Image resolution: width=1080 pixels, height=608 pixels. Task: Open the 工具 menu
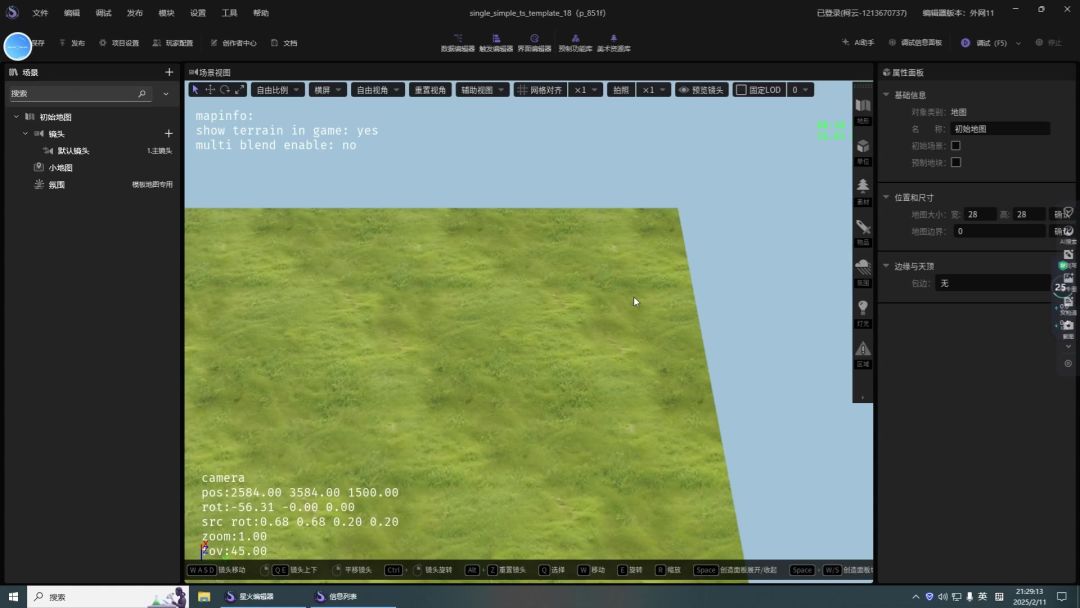(x=229, y=13)
